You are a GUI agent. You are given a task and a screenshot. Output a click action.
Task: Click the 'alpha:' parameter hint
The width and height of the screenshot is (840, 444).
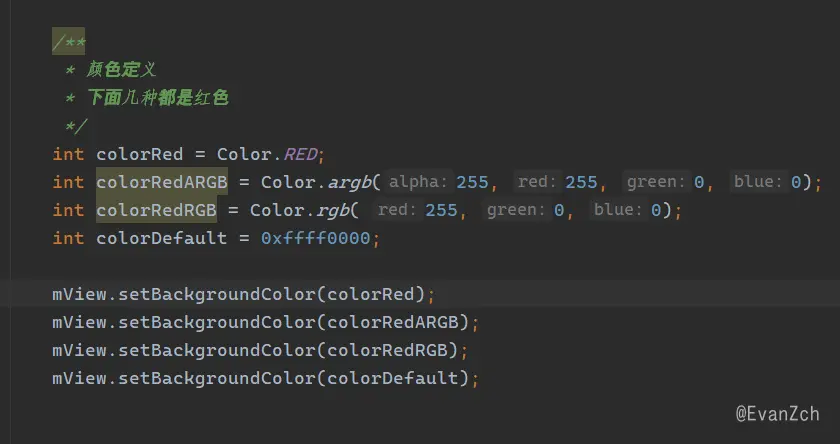pos(418,182)
